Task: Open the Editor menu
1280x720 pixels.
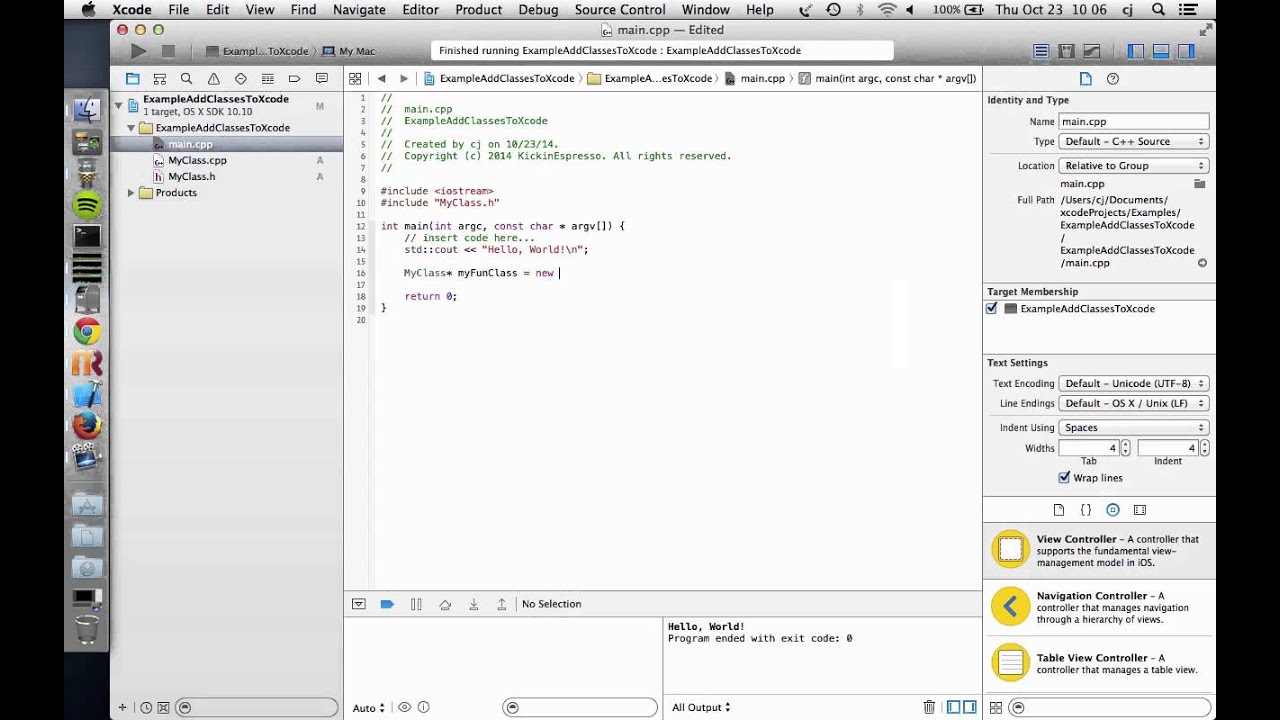Action: click(420, 10)
